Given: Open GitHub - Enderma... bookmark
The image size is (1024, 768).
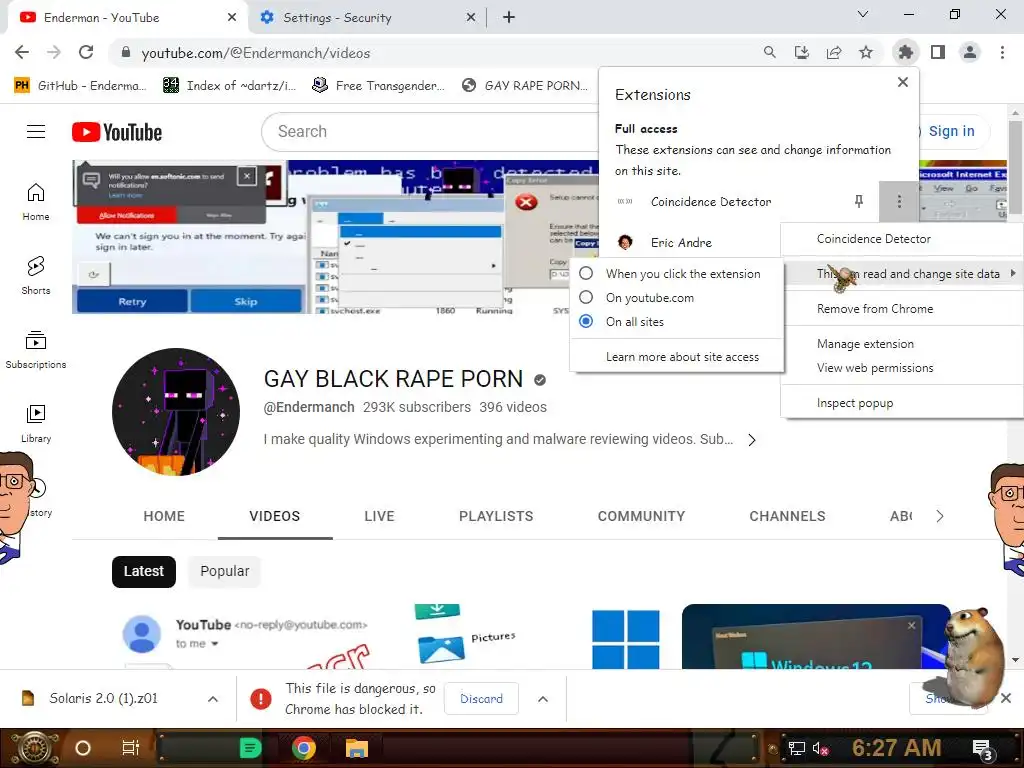Looking at the screenshot, I should tap(80, 86).
